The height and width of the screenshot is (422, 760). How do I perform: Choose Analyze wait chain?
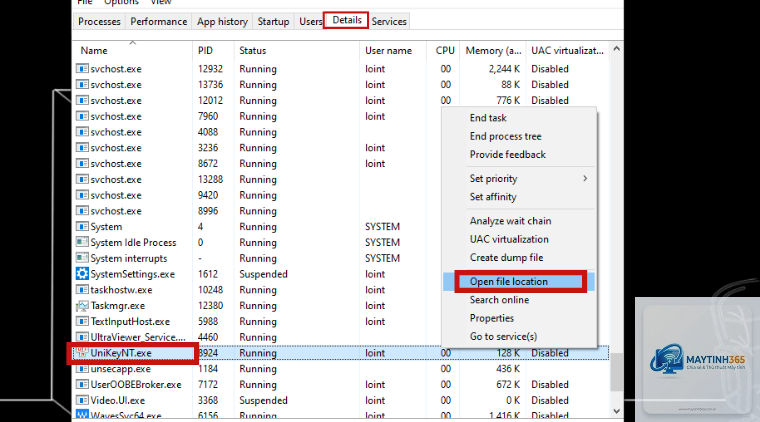pos(510,221)
